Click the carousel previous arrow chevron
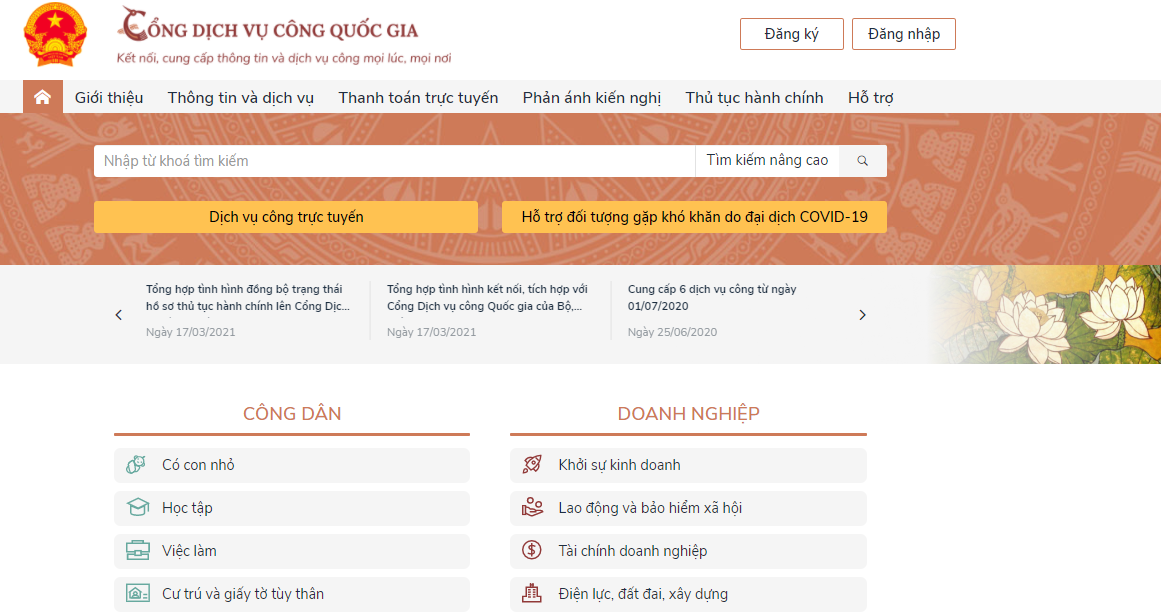The width and height of the screenshot is (1161, 613). click(x=118, y=314)
